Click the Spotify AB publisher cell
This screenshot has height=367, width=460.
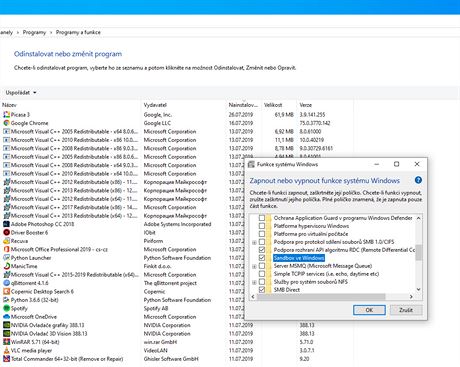click(156, 308)
